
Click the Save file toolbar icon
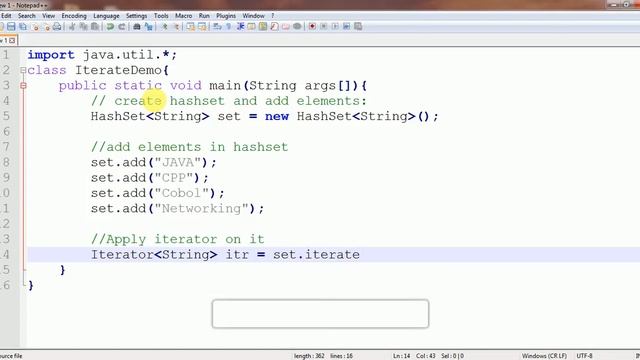[11, 27]
